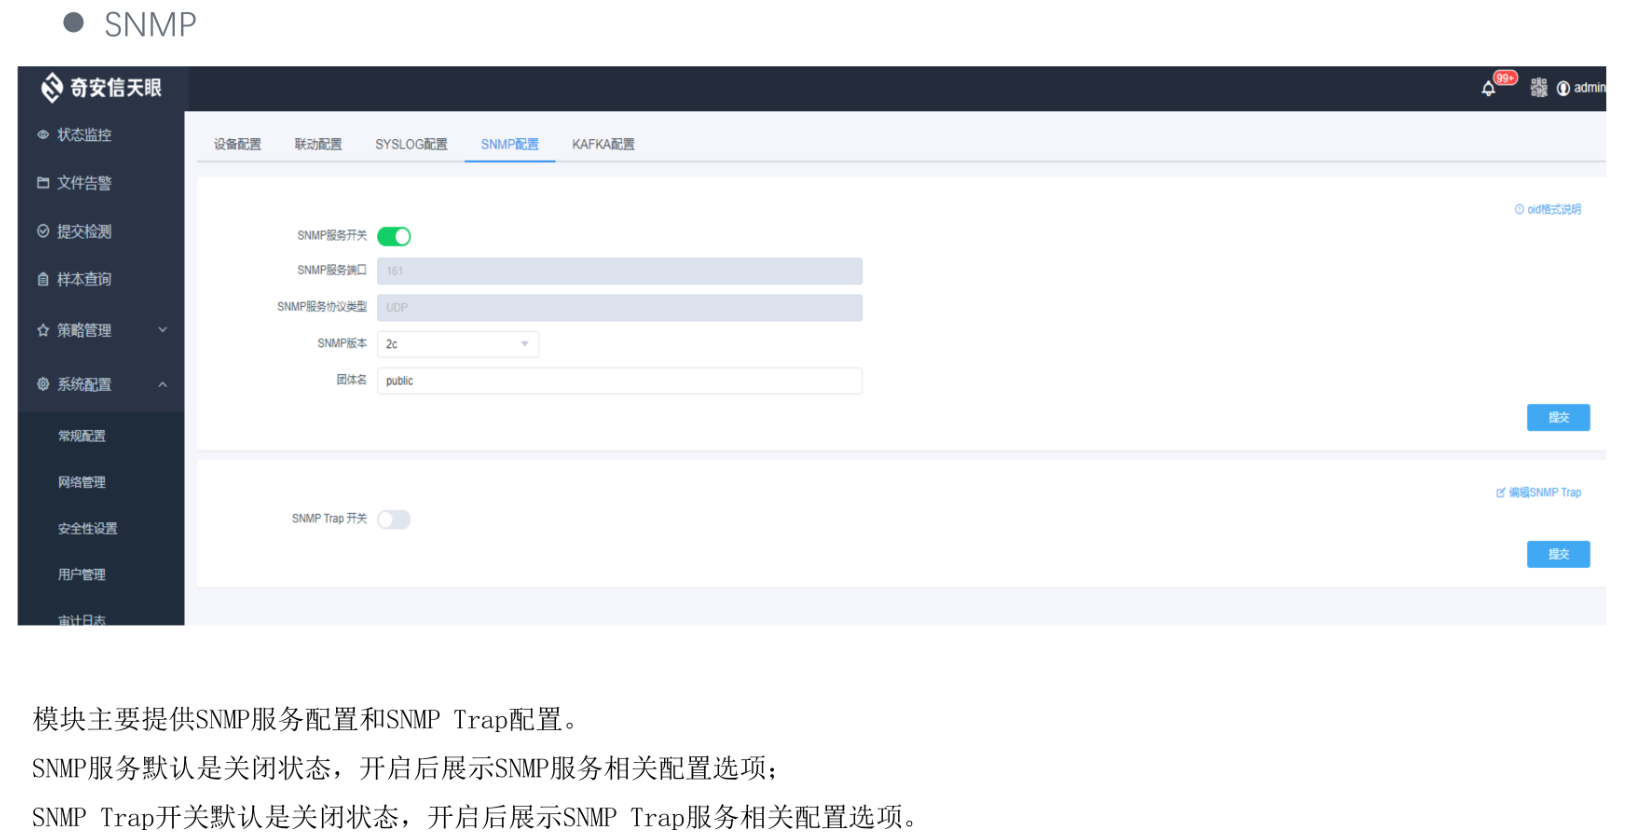The width and height of the screenshot is (1647, 834).
Task: Open the QR code grid icon
Action: [1538, 88]
